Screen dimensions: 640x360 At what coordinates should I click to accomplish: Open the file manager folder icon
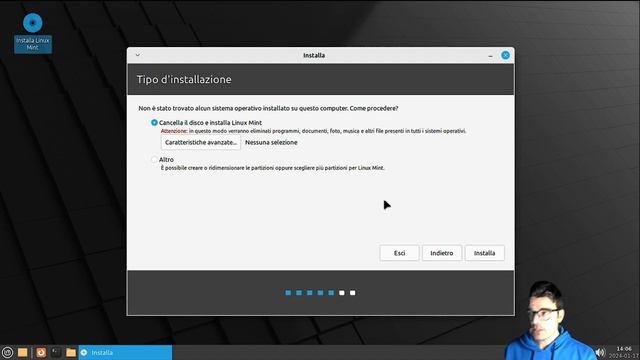tap(71, 353)
